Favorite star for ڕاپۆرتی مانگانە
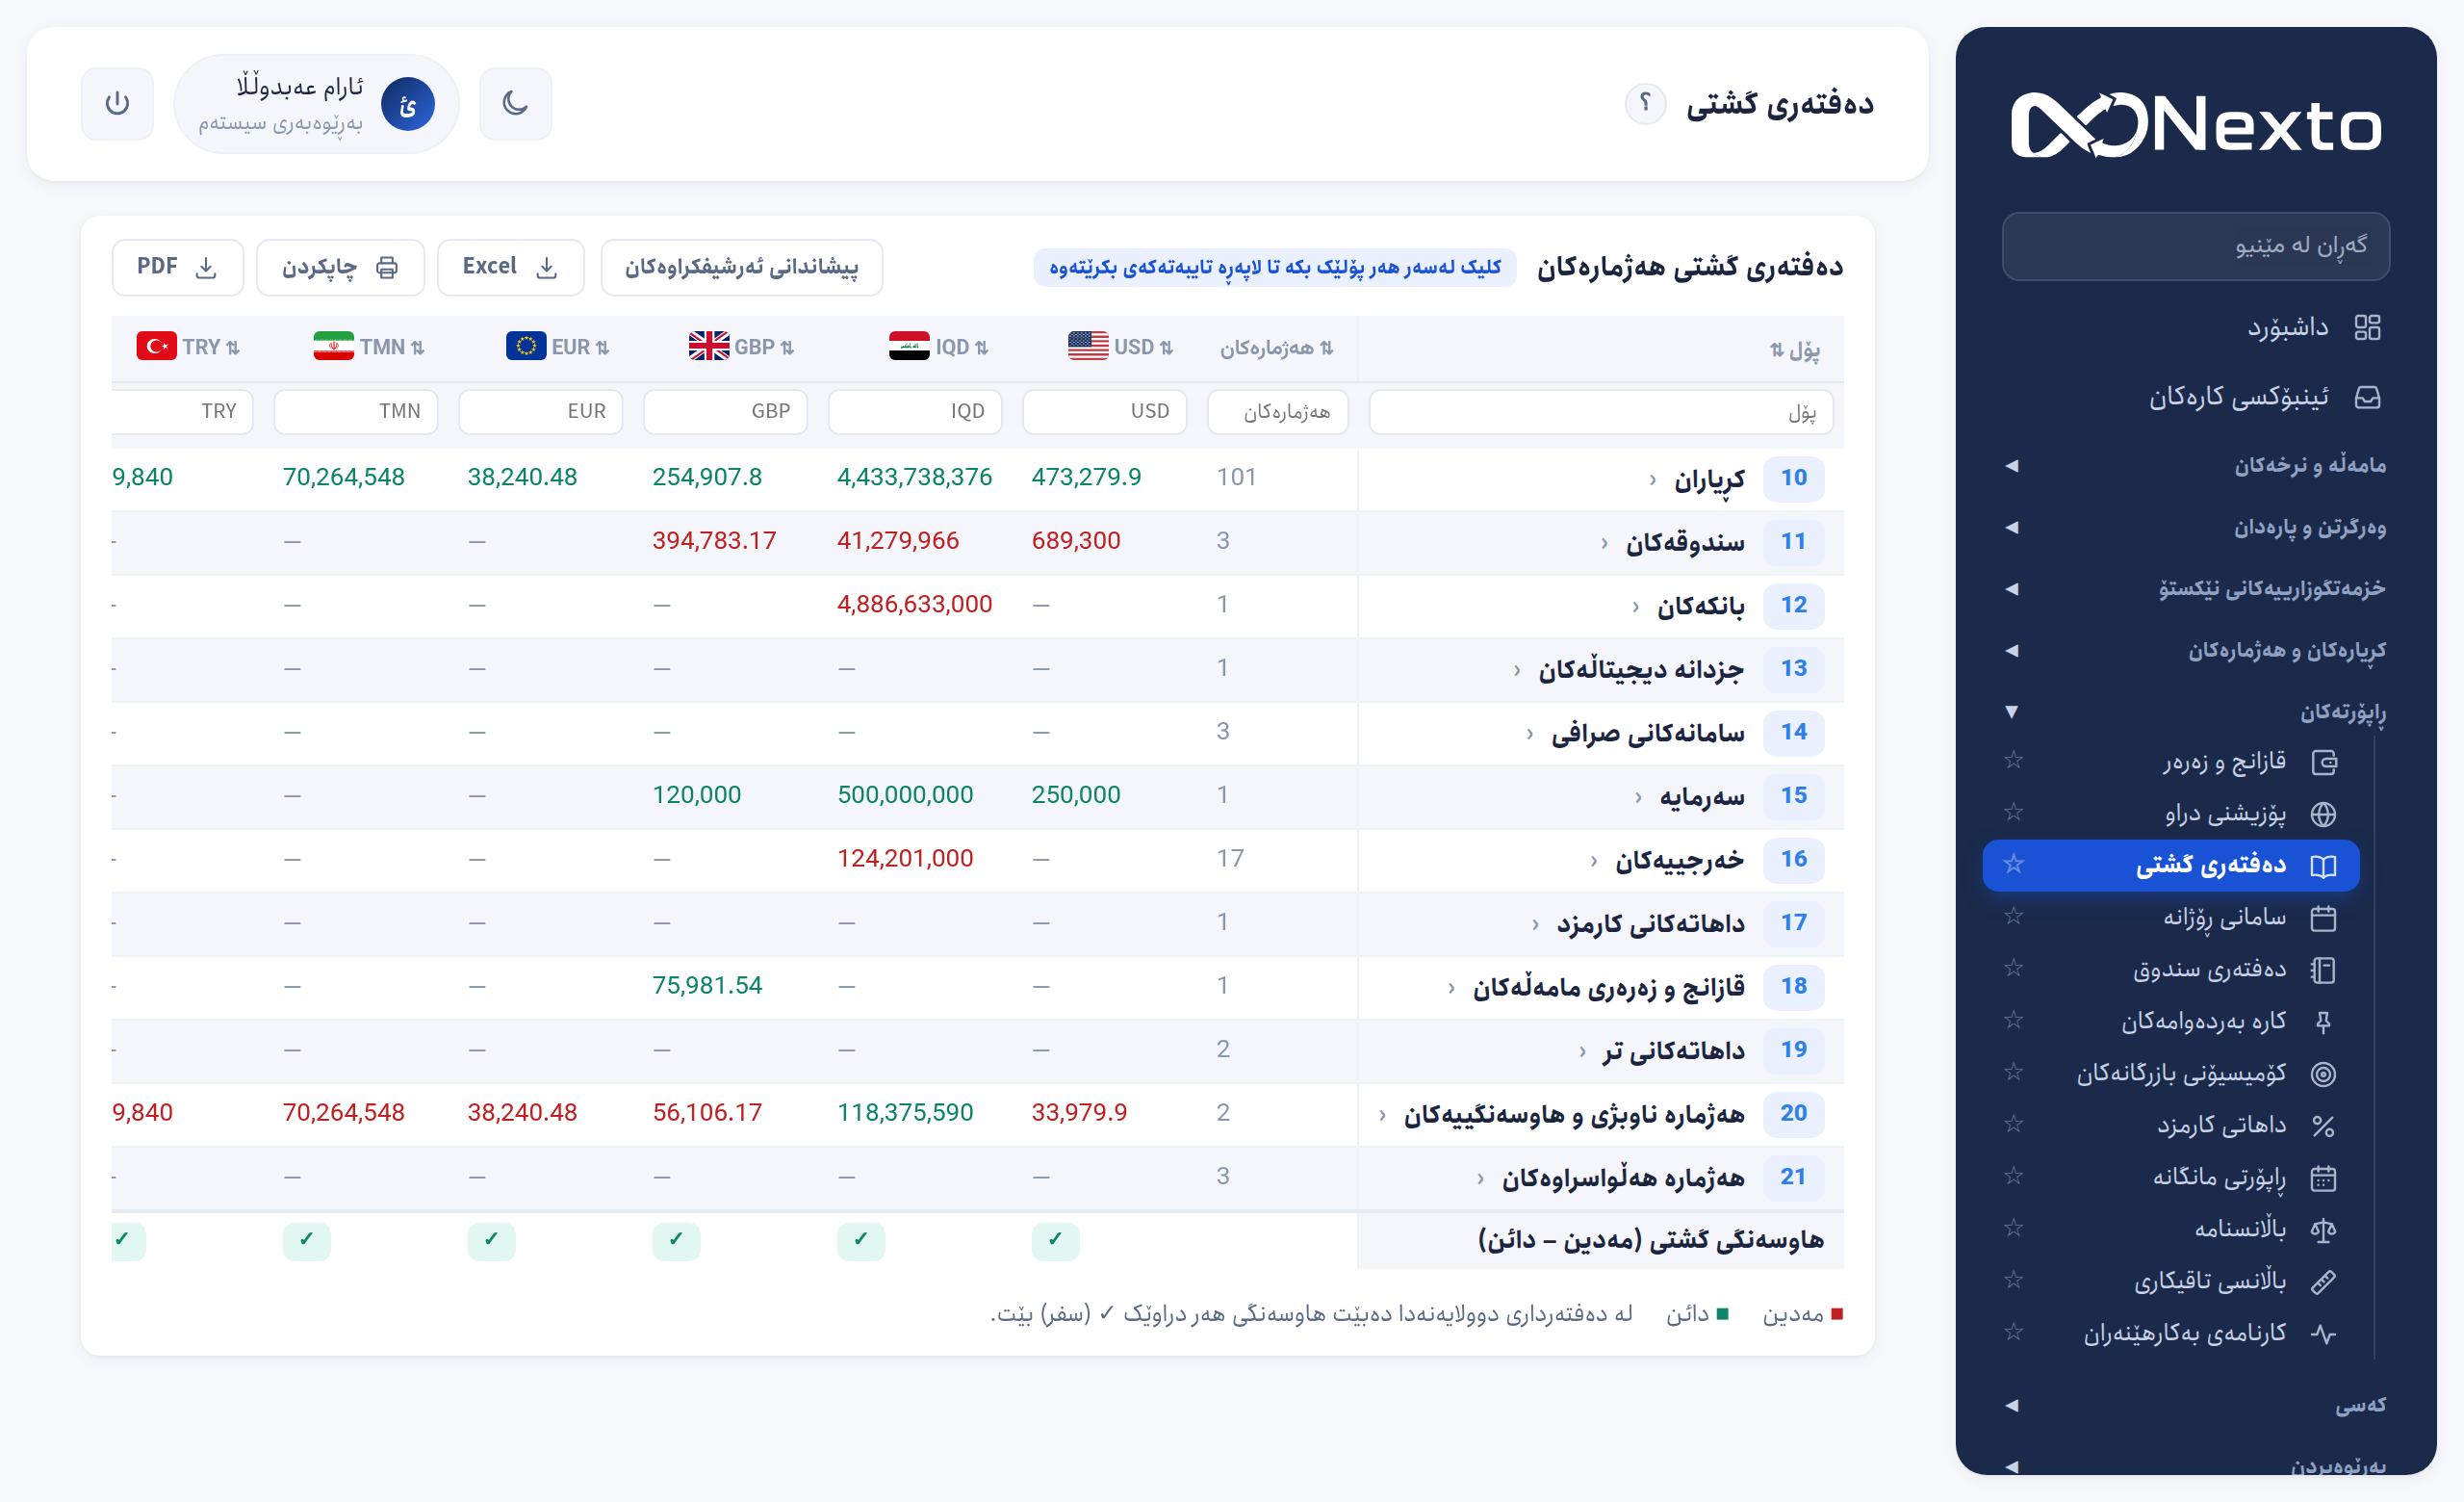 (x=2013, y=1176)
